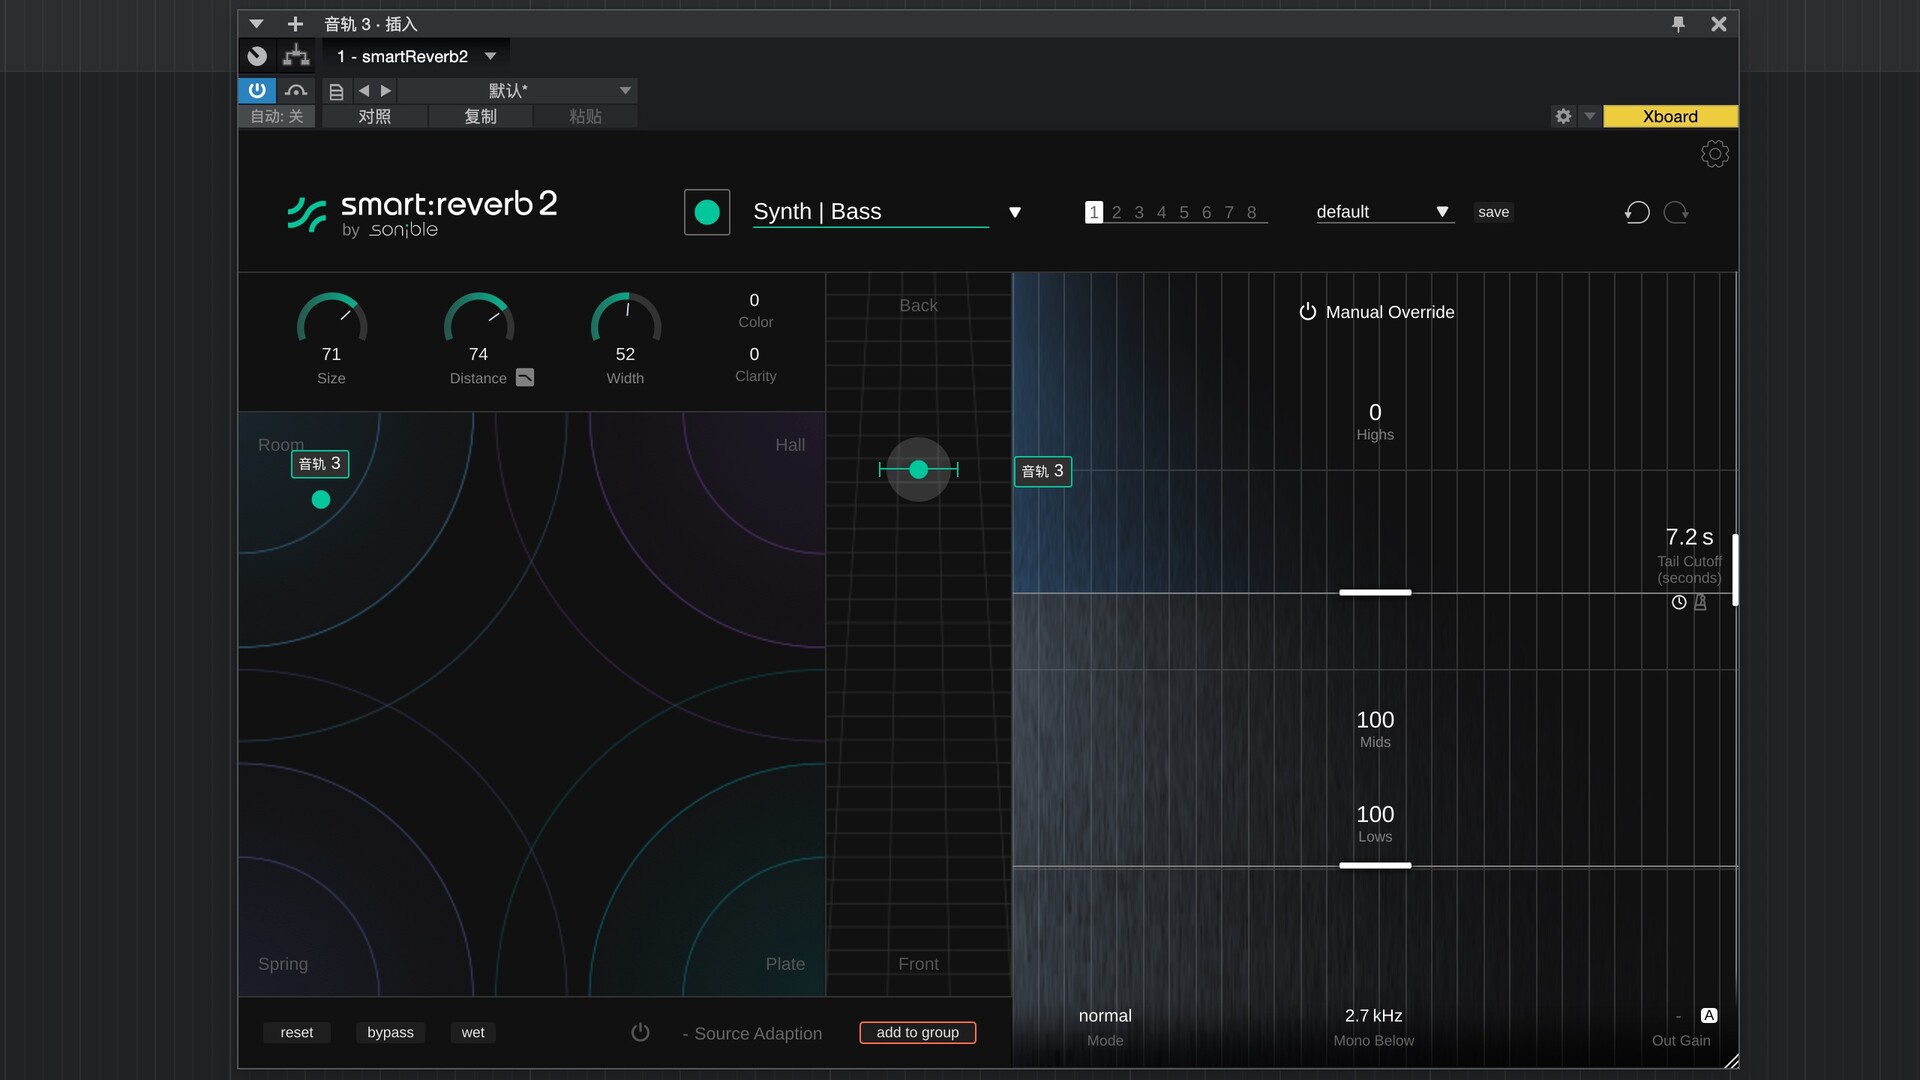This screenshot has width=1920, height=1080.
Task: Add a new insert with plus icon
Action: tap(295, 24)
